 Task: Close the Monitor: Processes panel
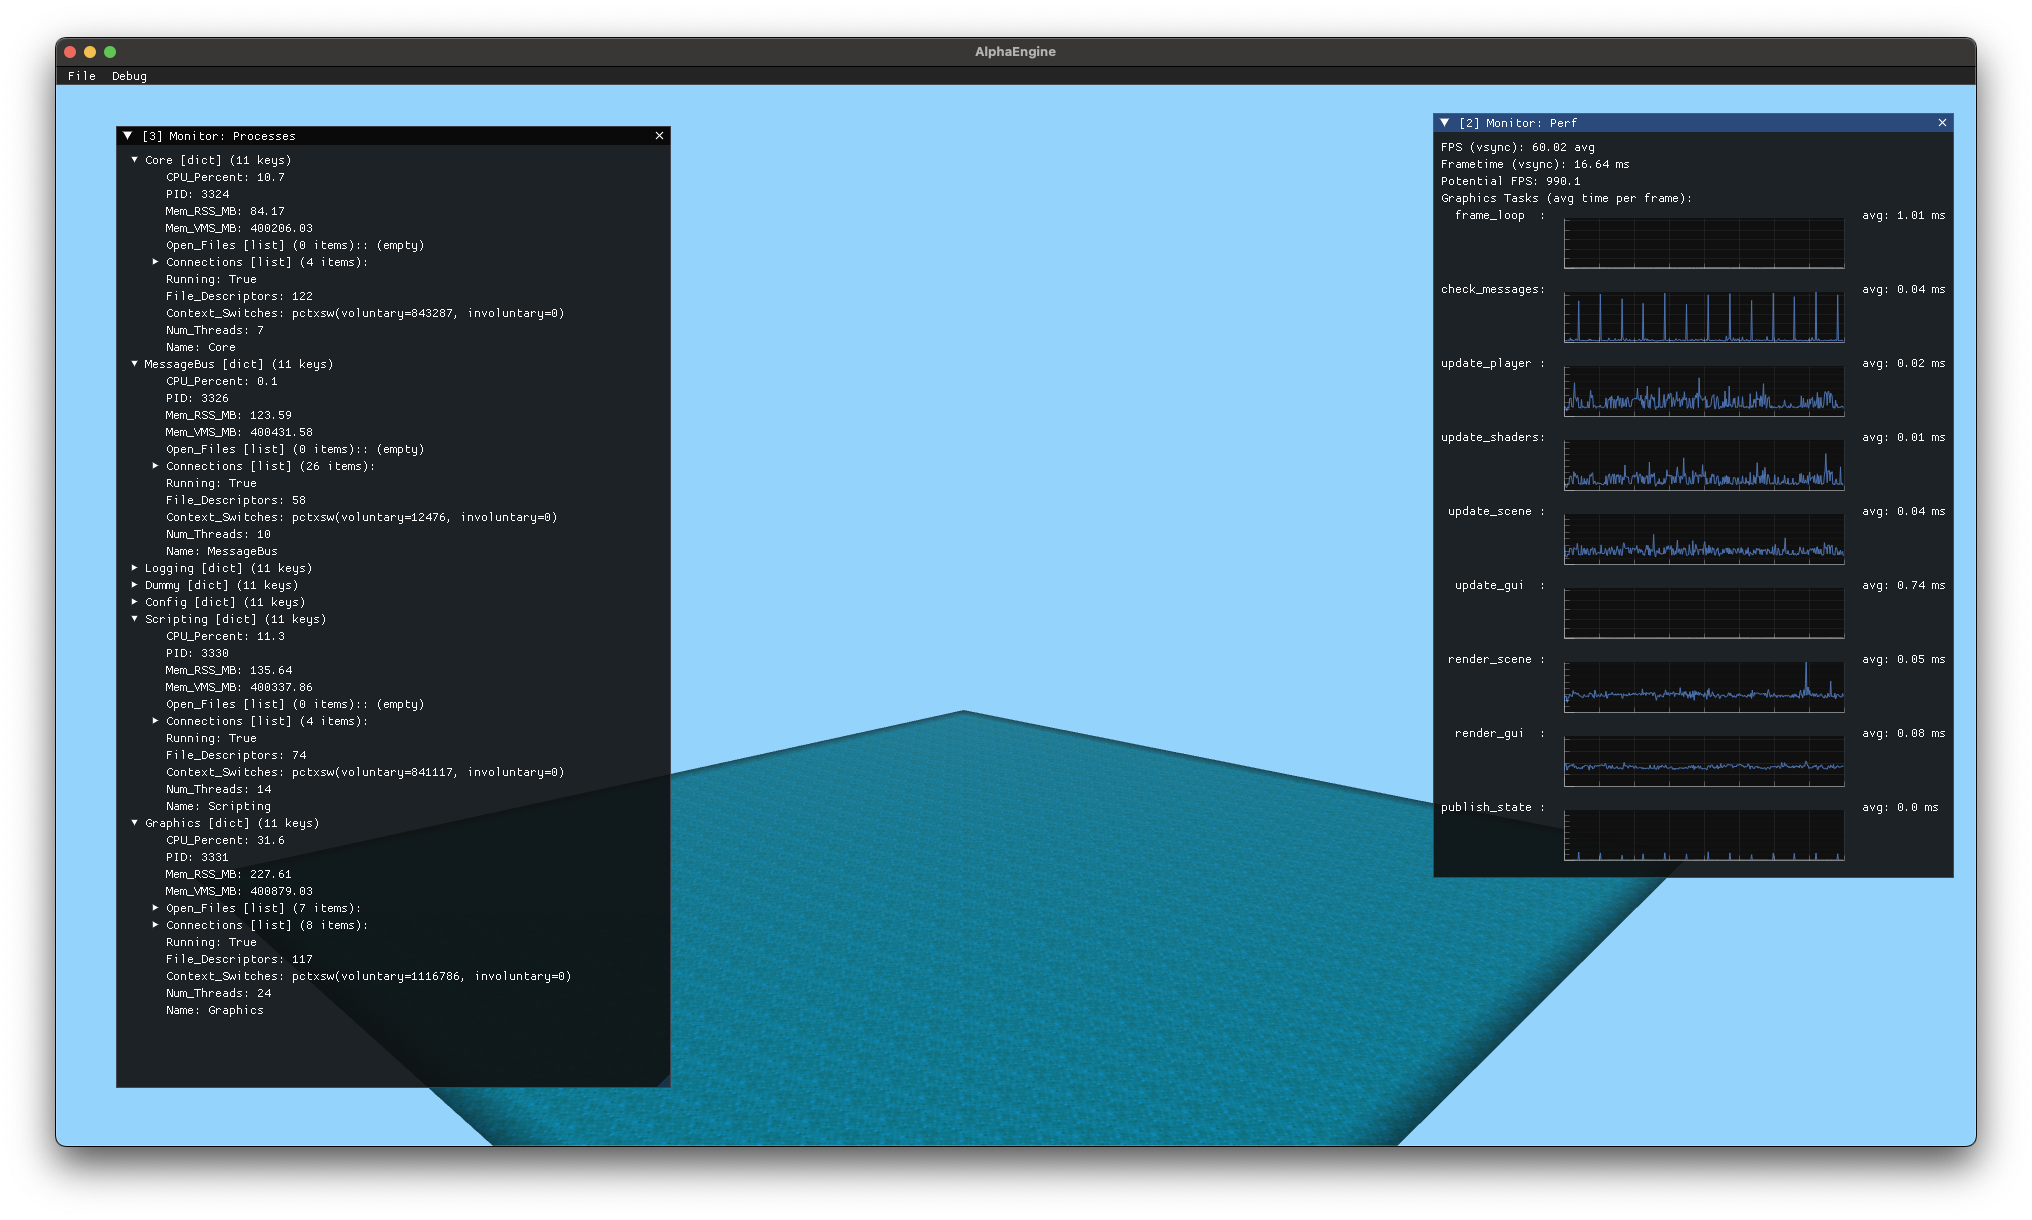tap(659, 136)
